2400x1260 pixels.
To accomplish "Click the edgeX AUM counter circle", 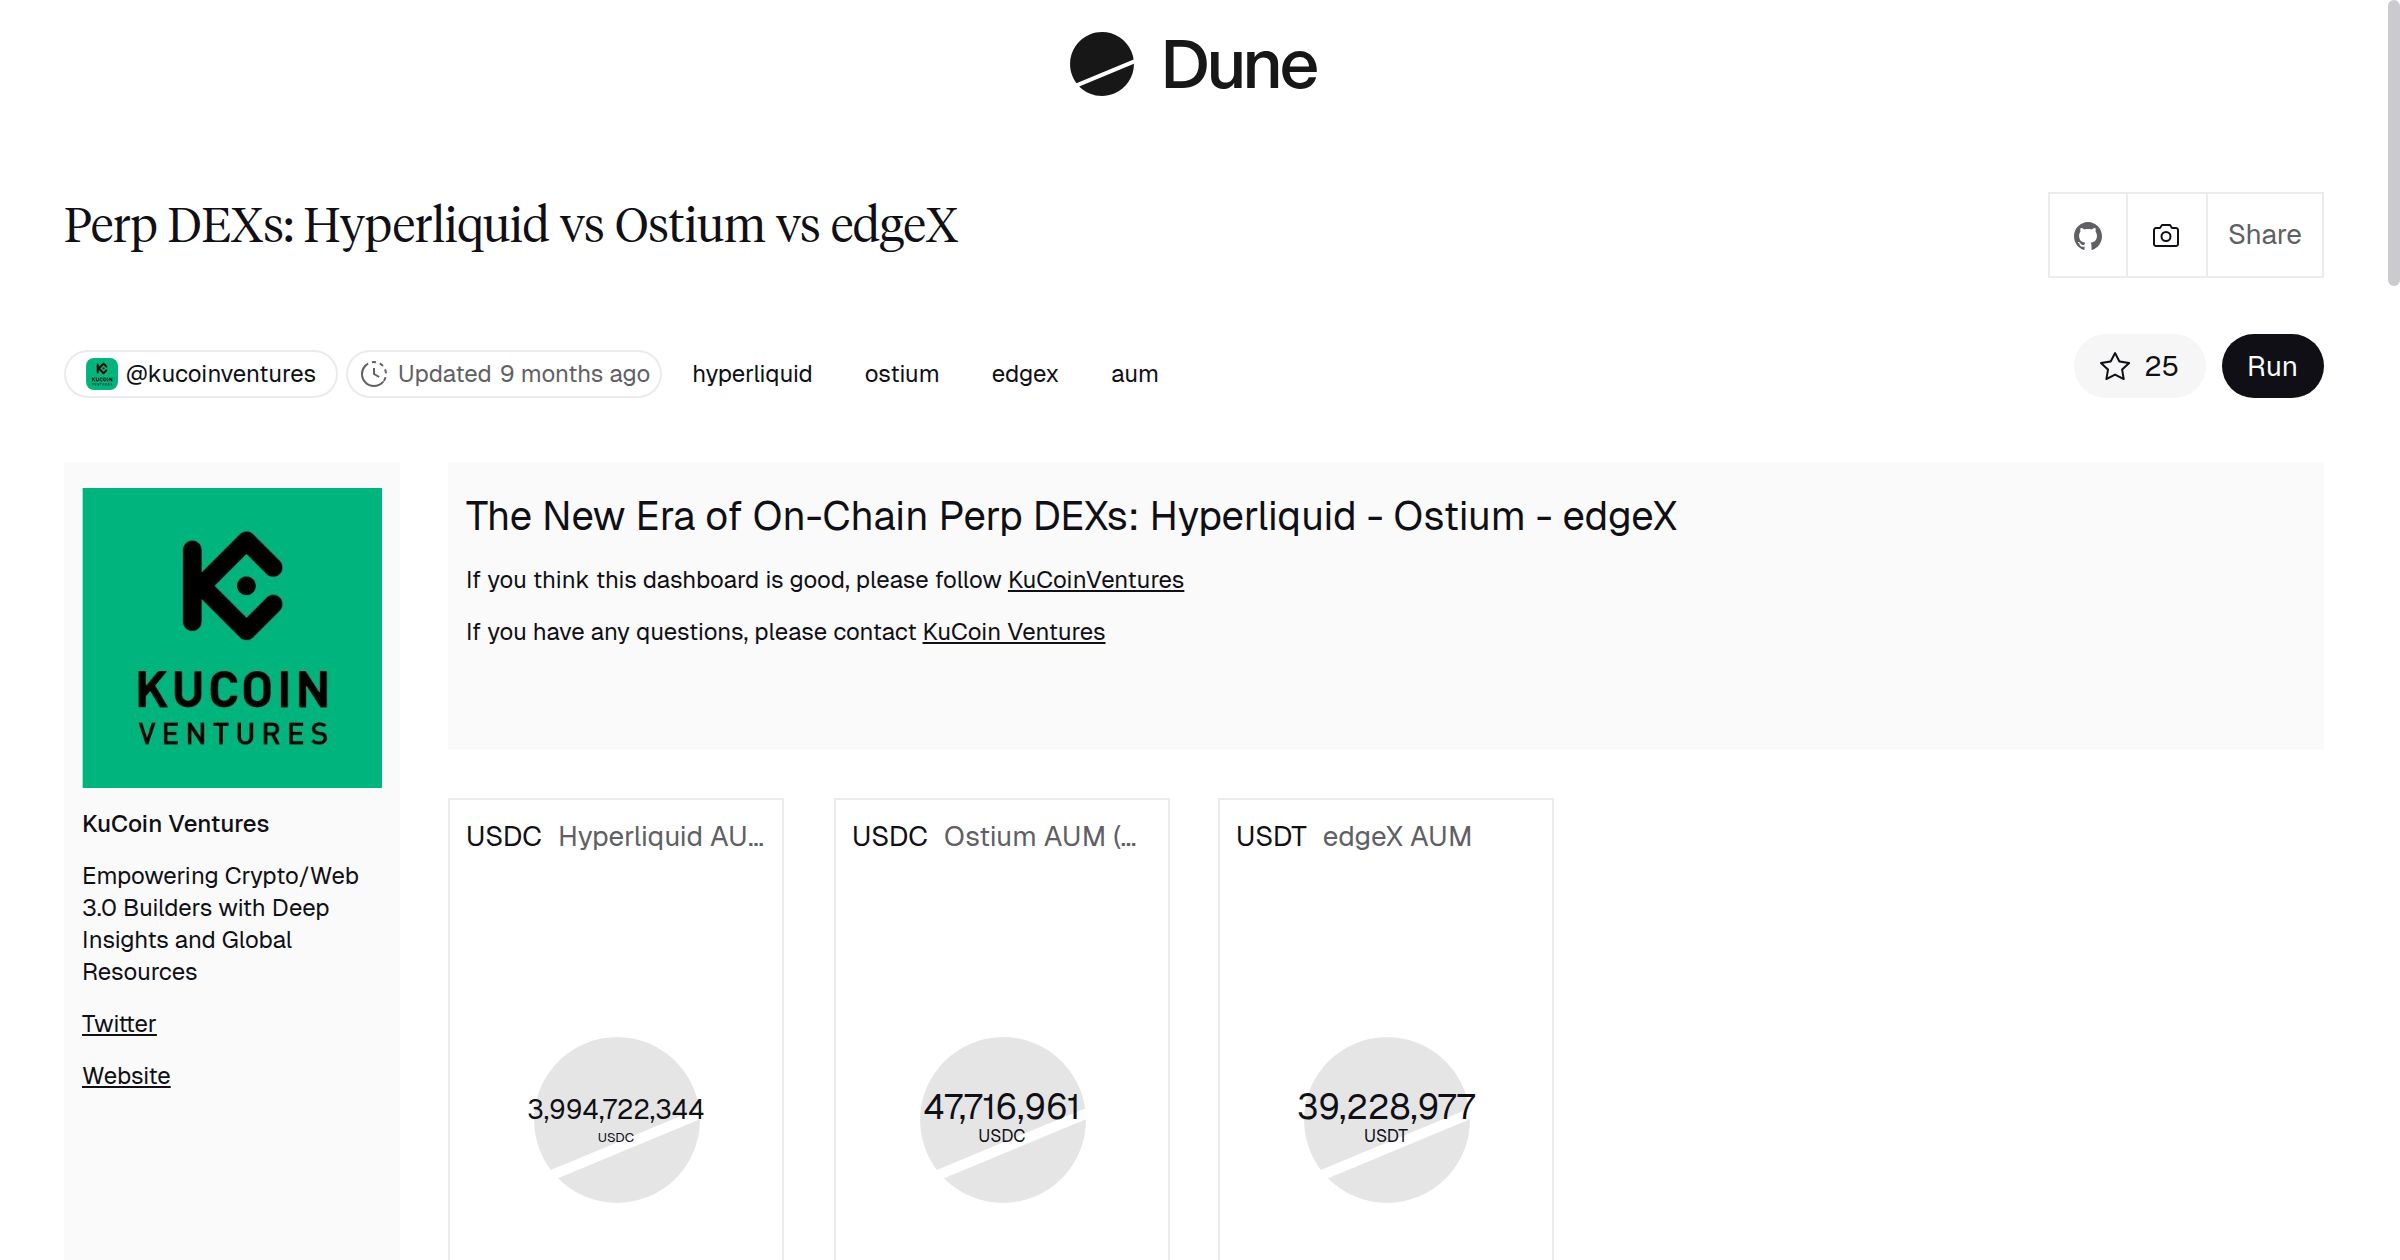I will coord(1386,1119).
